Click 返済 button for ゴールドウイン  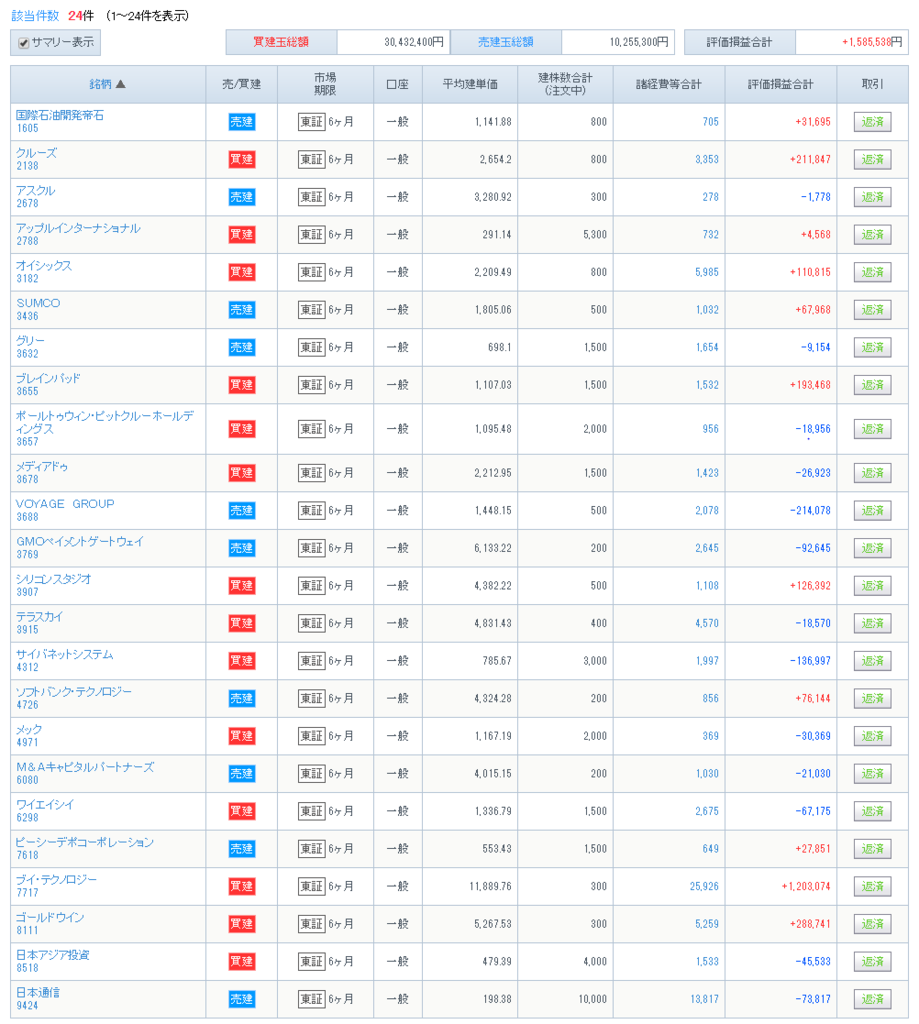pos(872,924)
